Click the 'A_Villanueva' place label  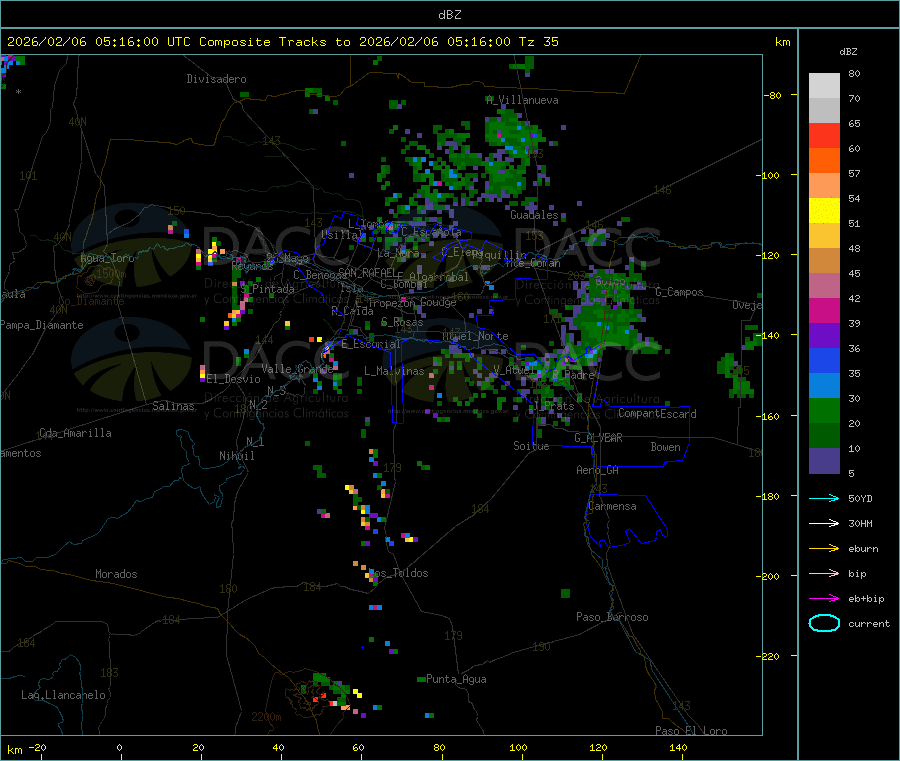(522, 100)
